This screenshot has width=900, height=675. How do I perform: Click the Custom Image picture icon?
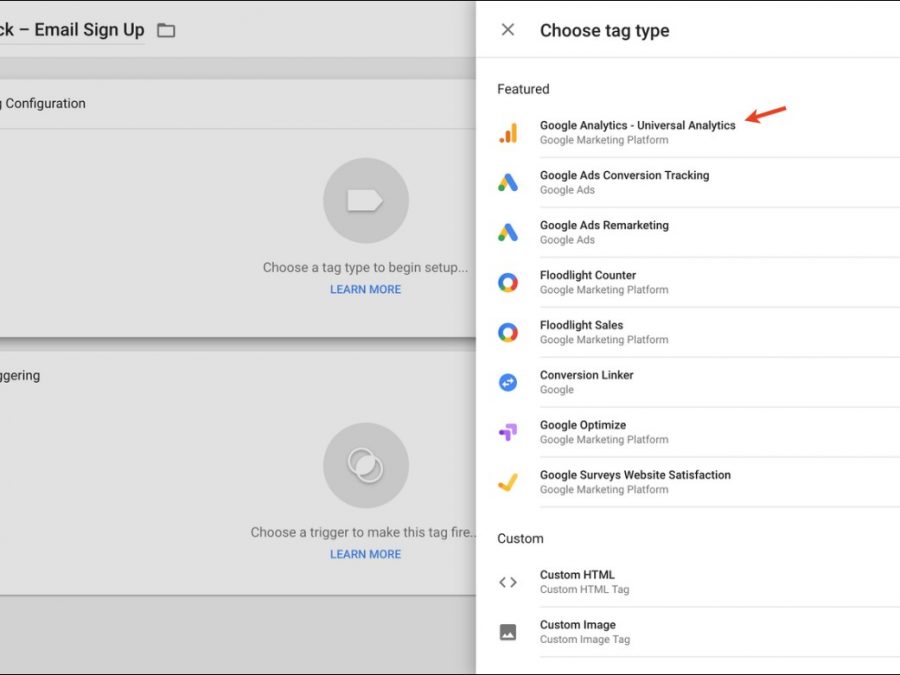(x=508, y=632)
